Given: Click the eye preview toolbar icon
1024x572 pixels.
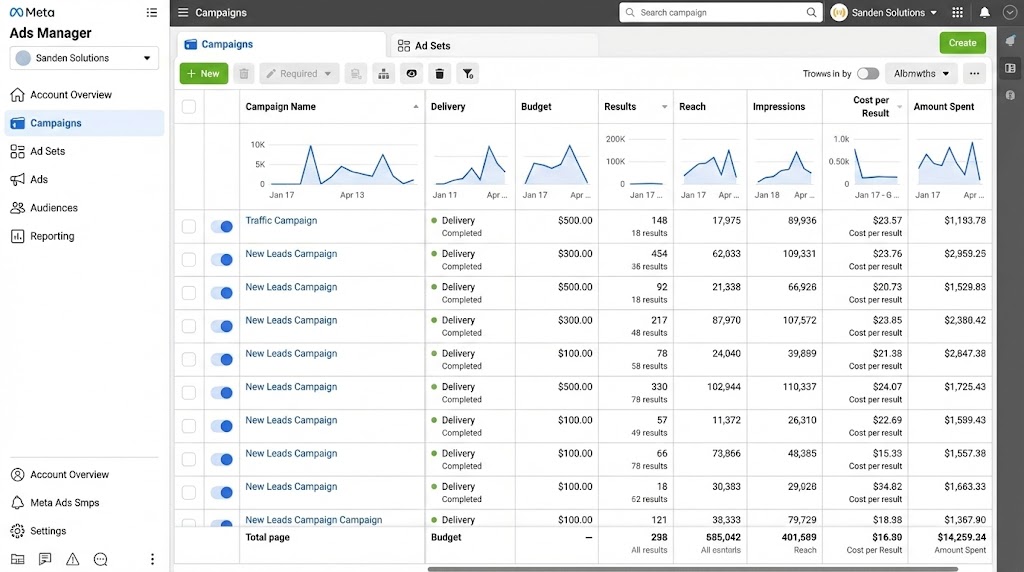Looking at the screenshot, I should pos(411,74).
